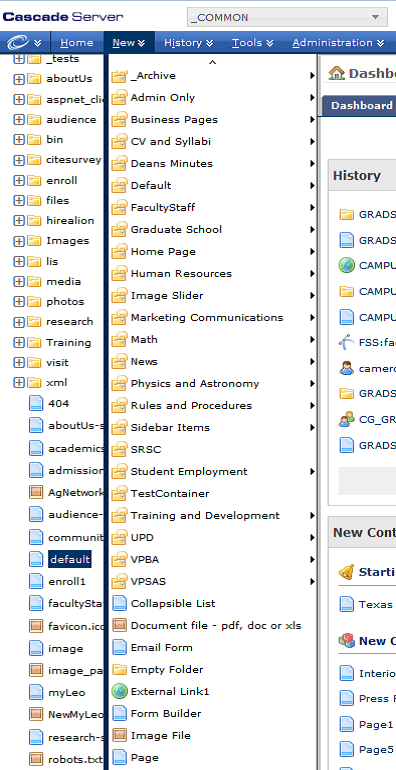Click the robots.txt file icon
Screen dimensions: 396x770
pos(36,759)
